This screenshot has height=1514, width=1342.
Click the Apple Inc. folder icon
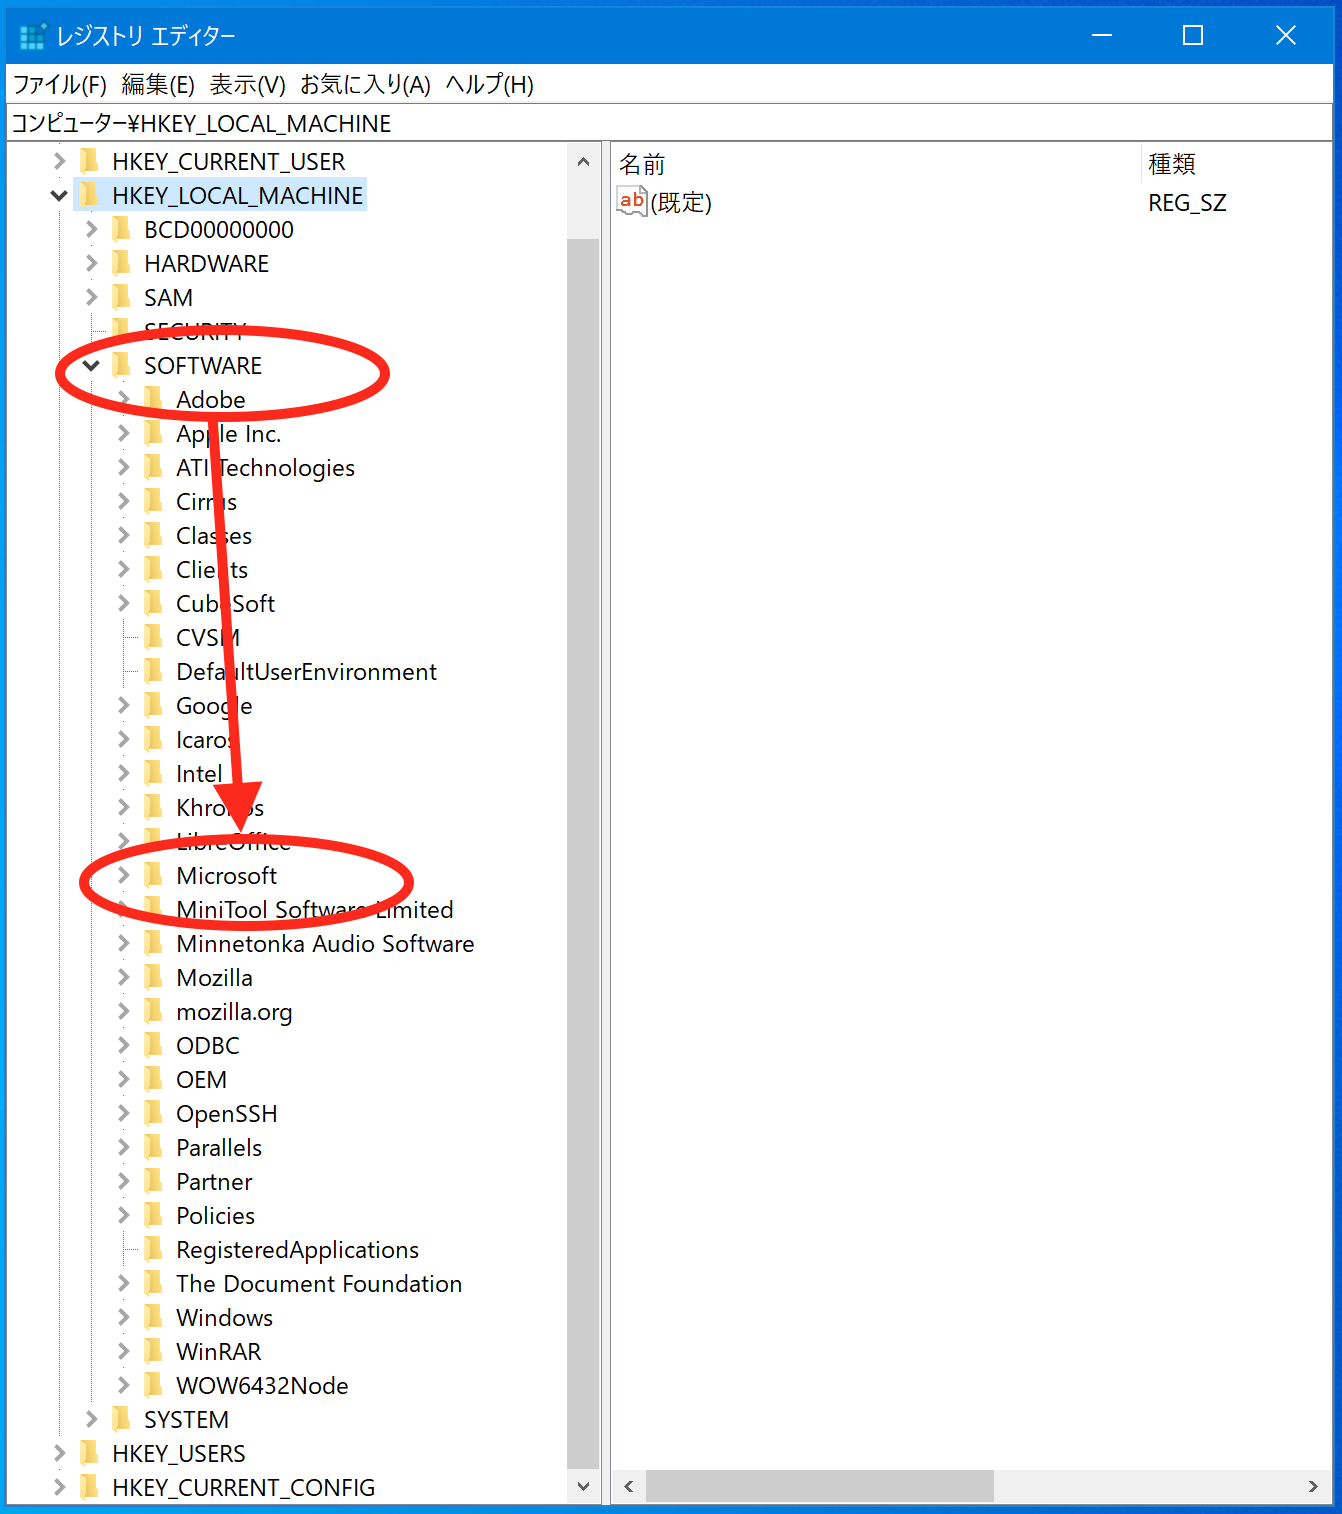153,433
